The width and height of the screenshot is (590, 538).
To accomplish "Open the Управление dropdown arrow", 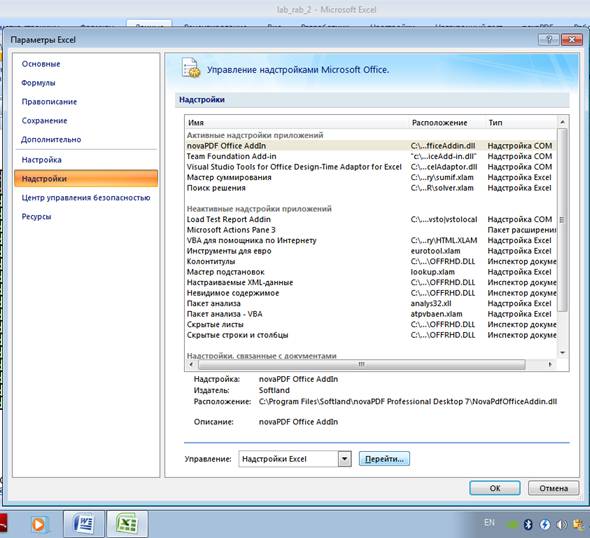I will coord(344,459).
